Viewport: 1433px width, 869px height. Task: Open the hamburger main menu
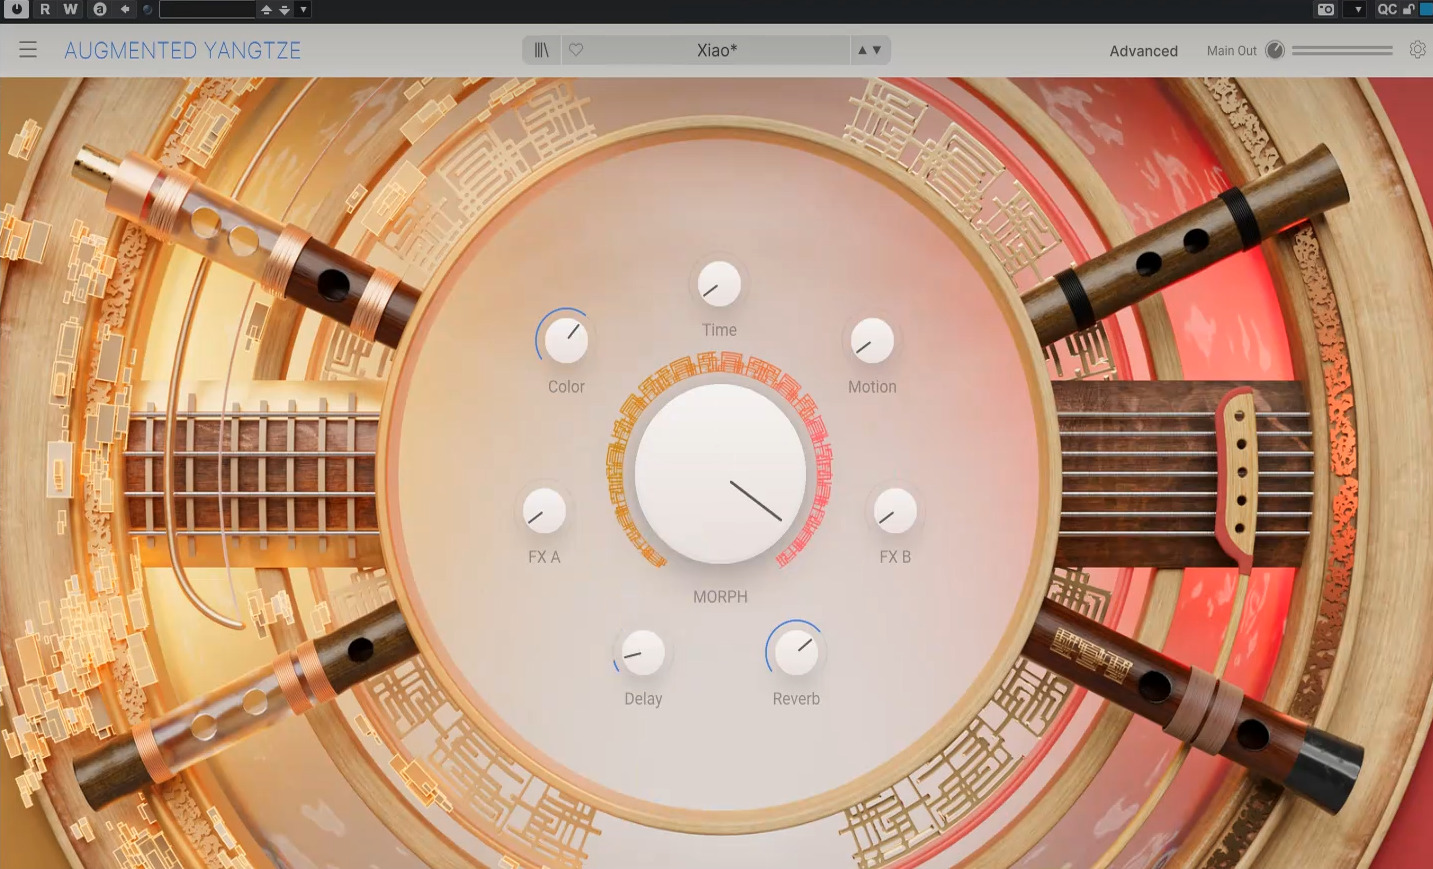pyautogui.click(x=28, y=50)
